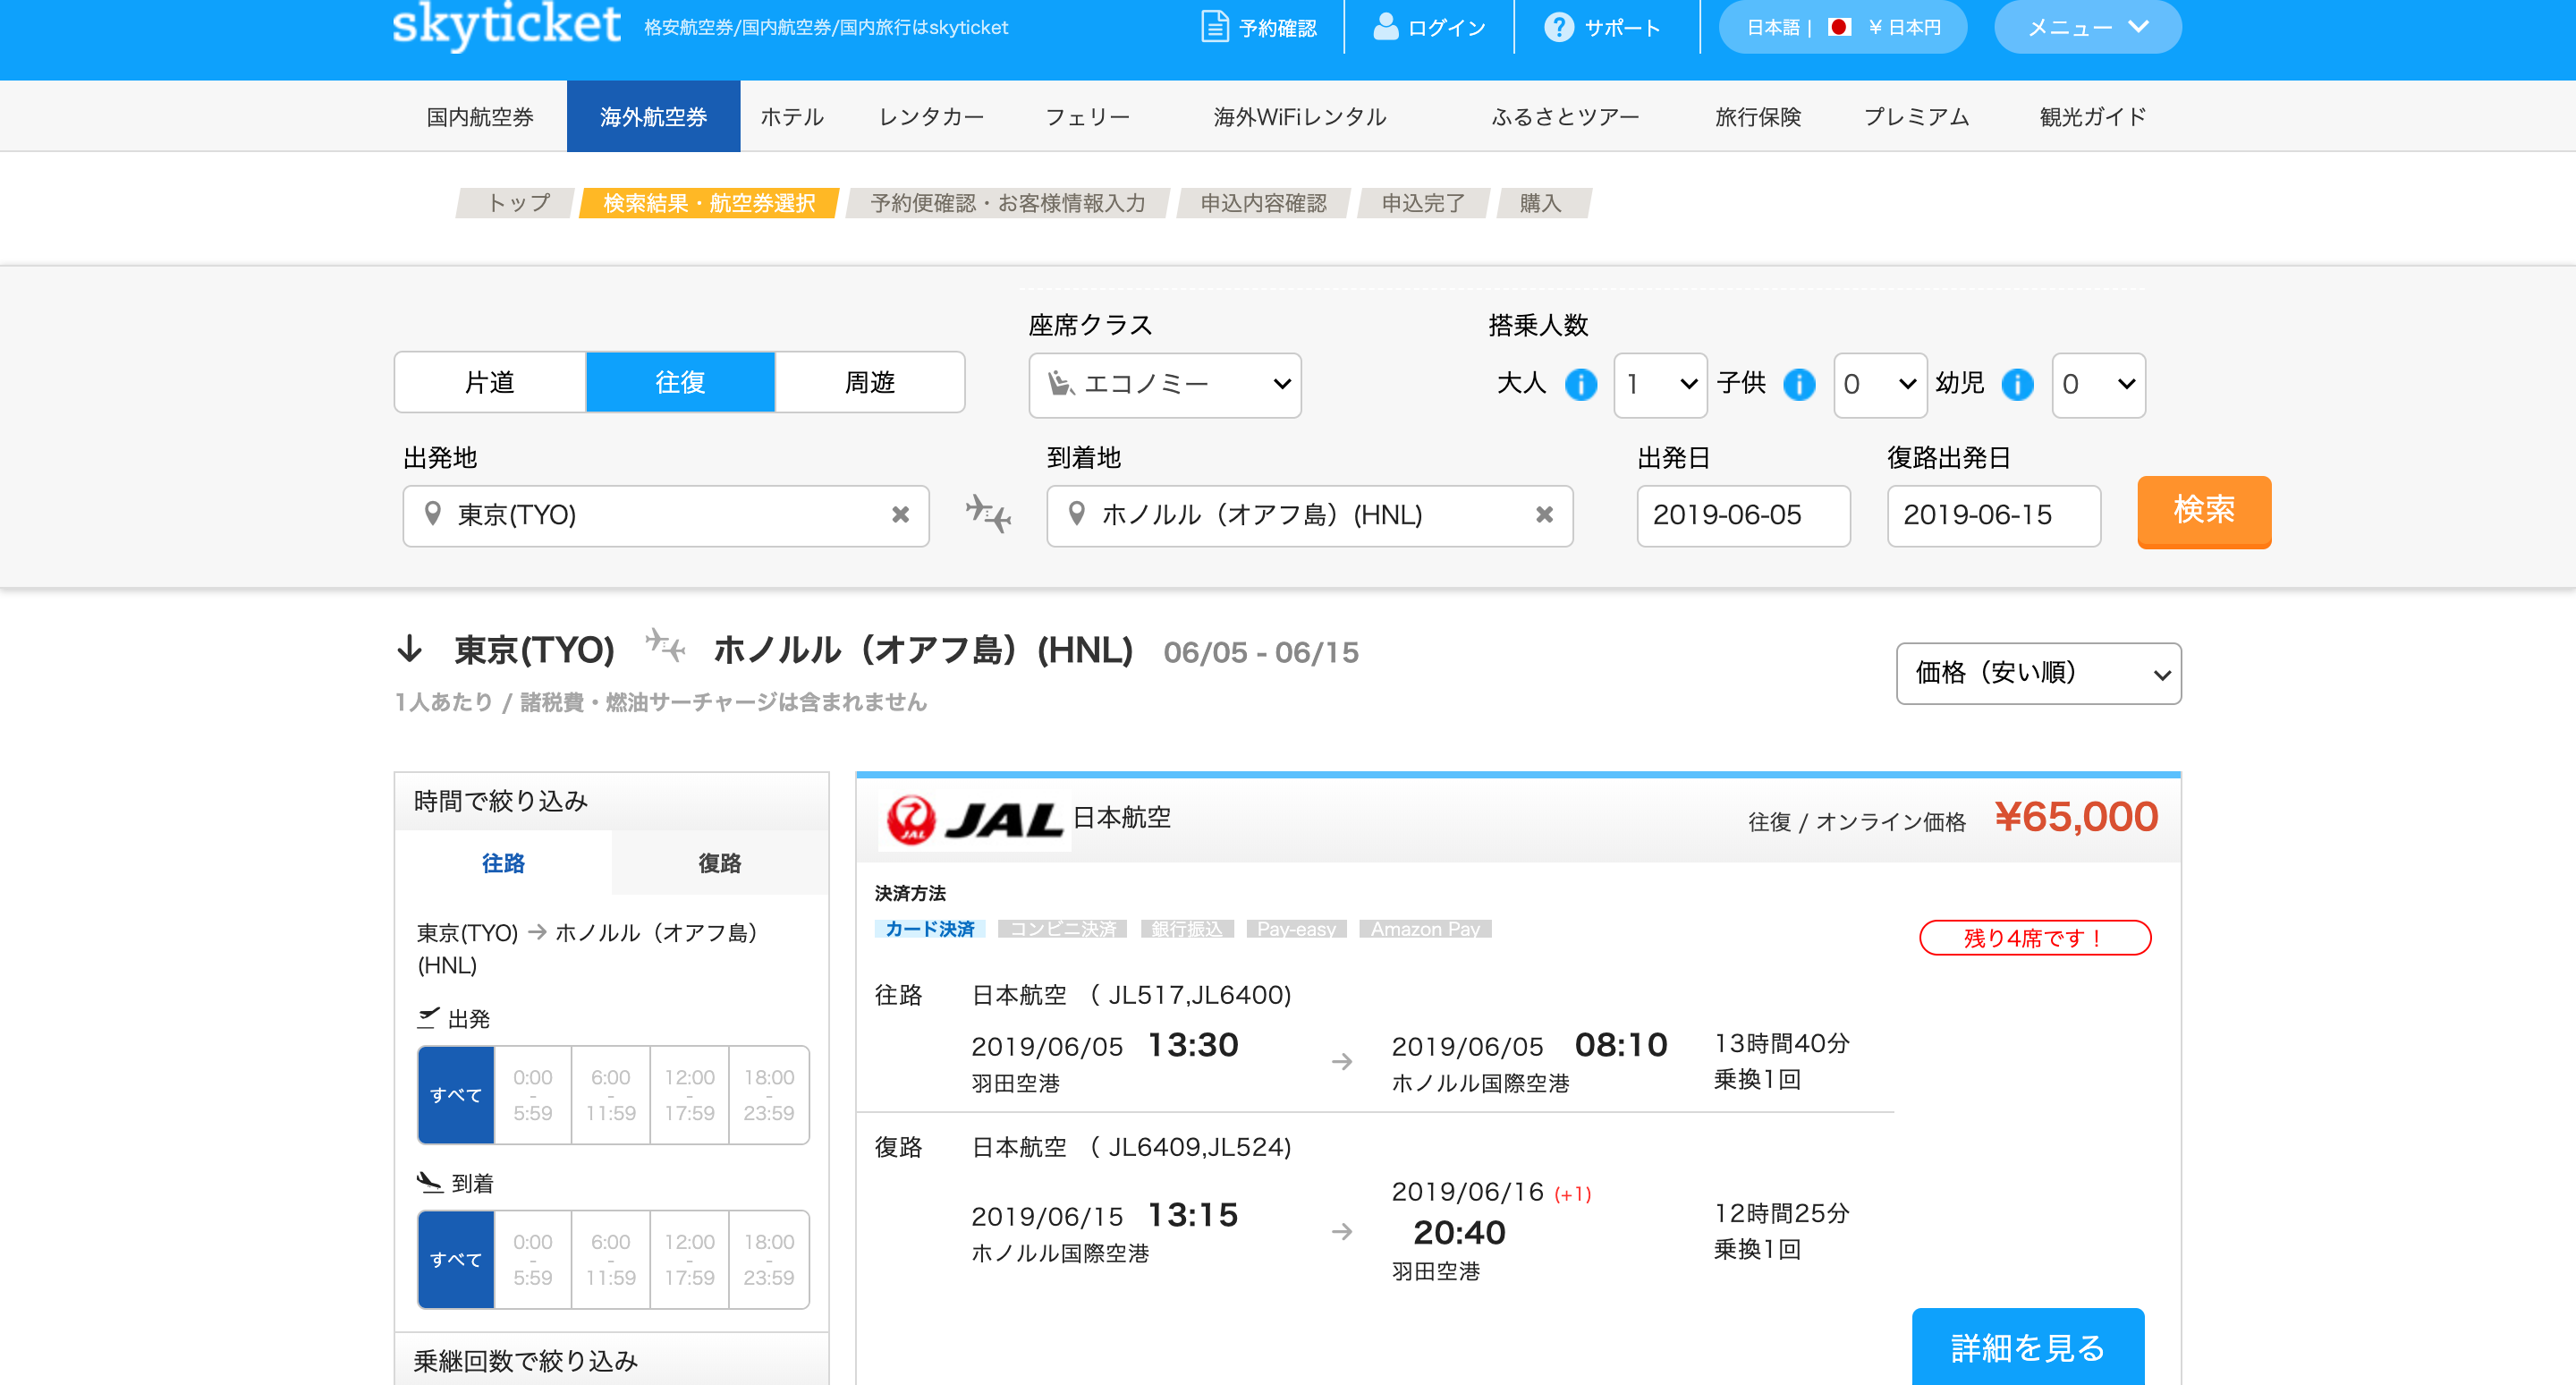Click the skyticket logo

tap(506, 24)
